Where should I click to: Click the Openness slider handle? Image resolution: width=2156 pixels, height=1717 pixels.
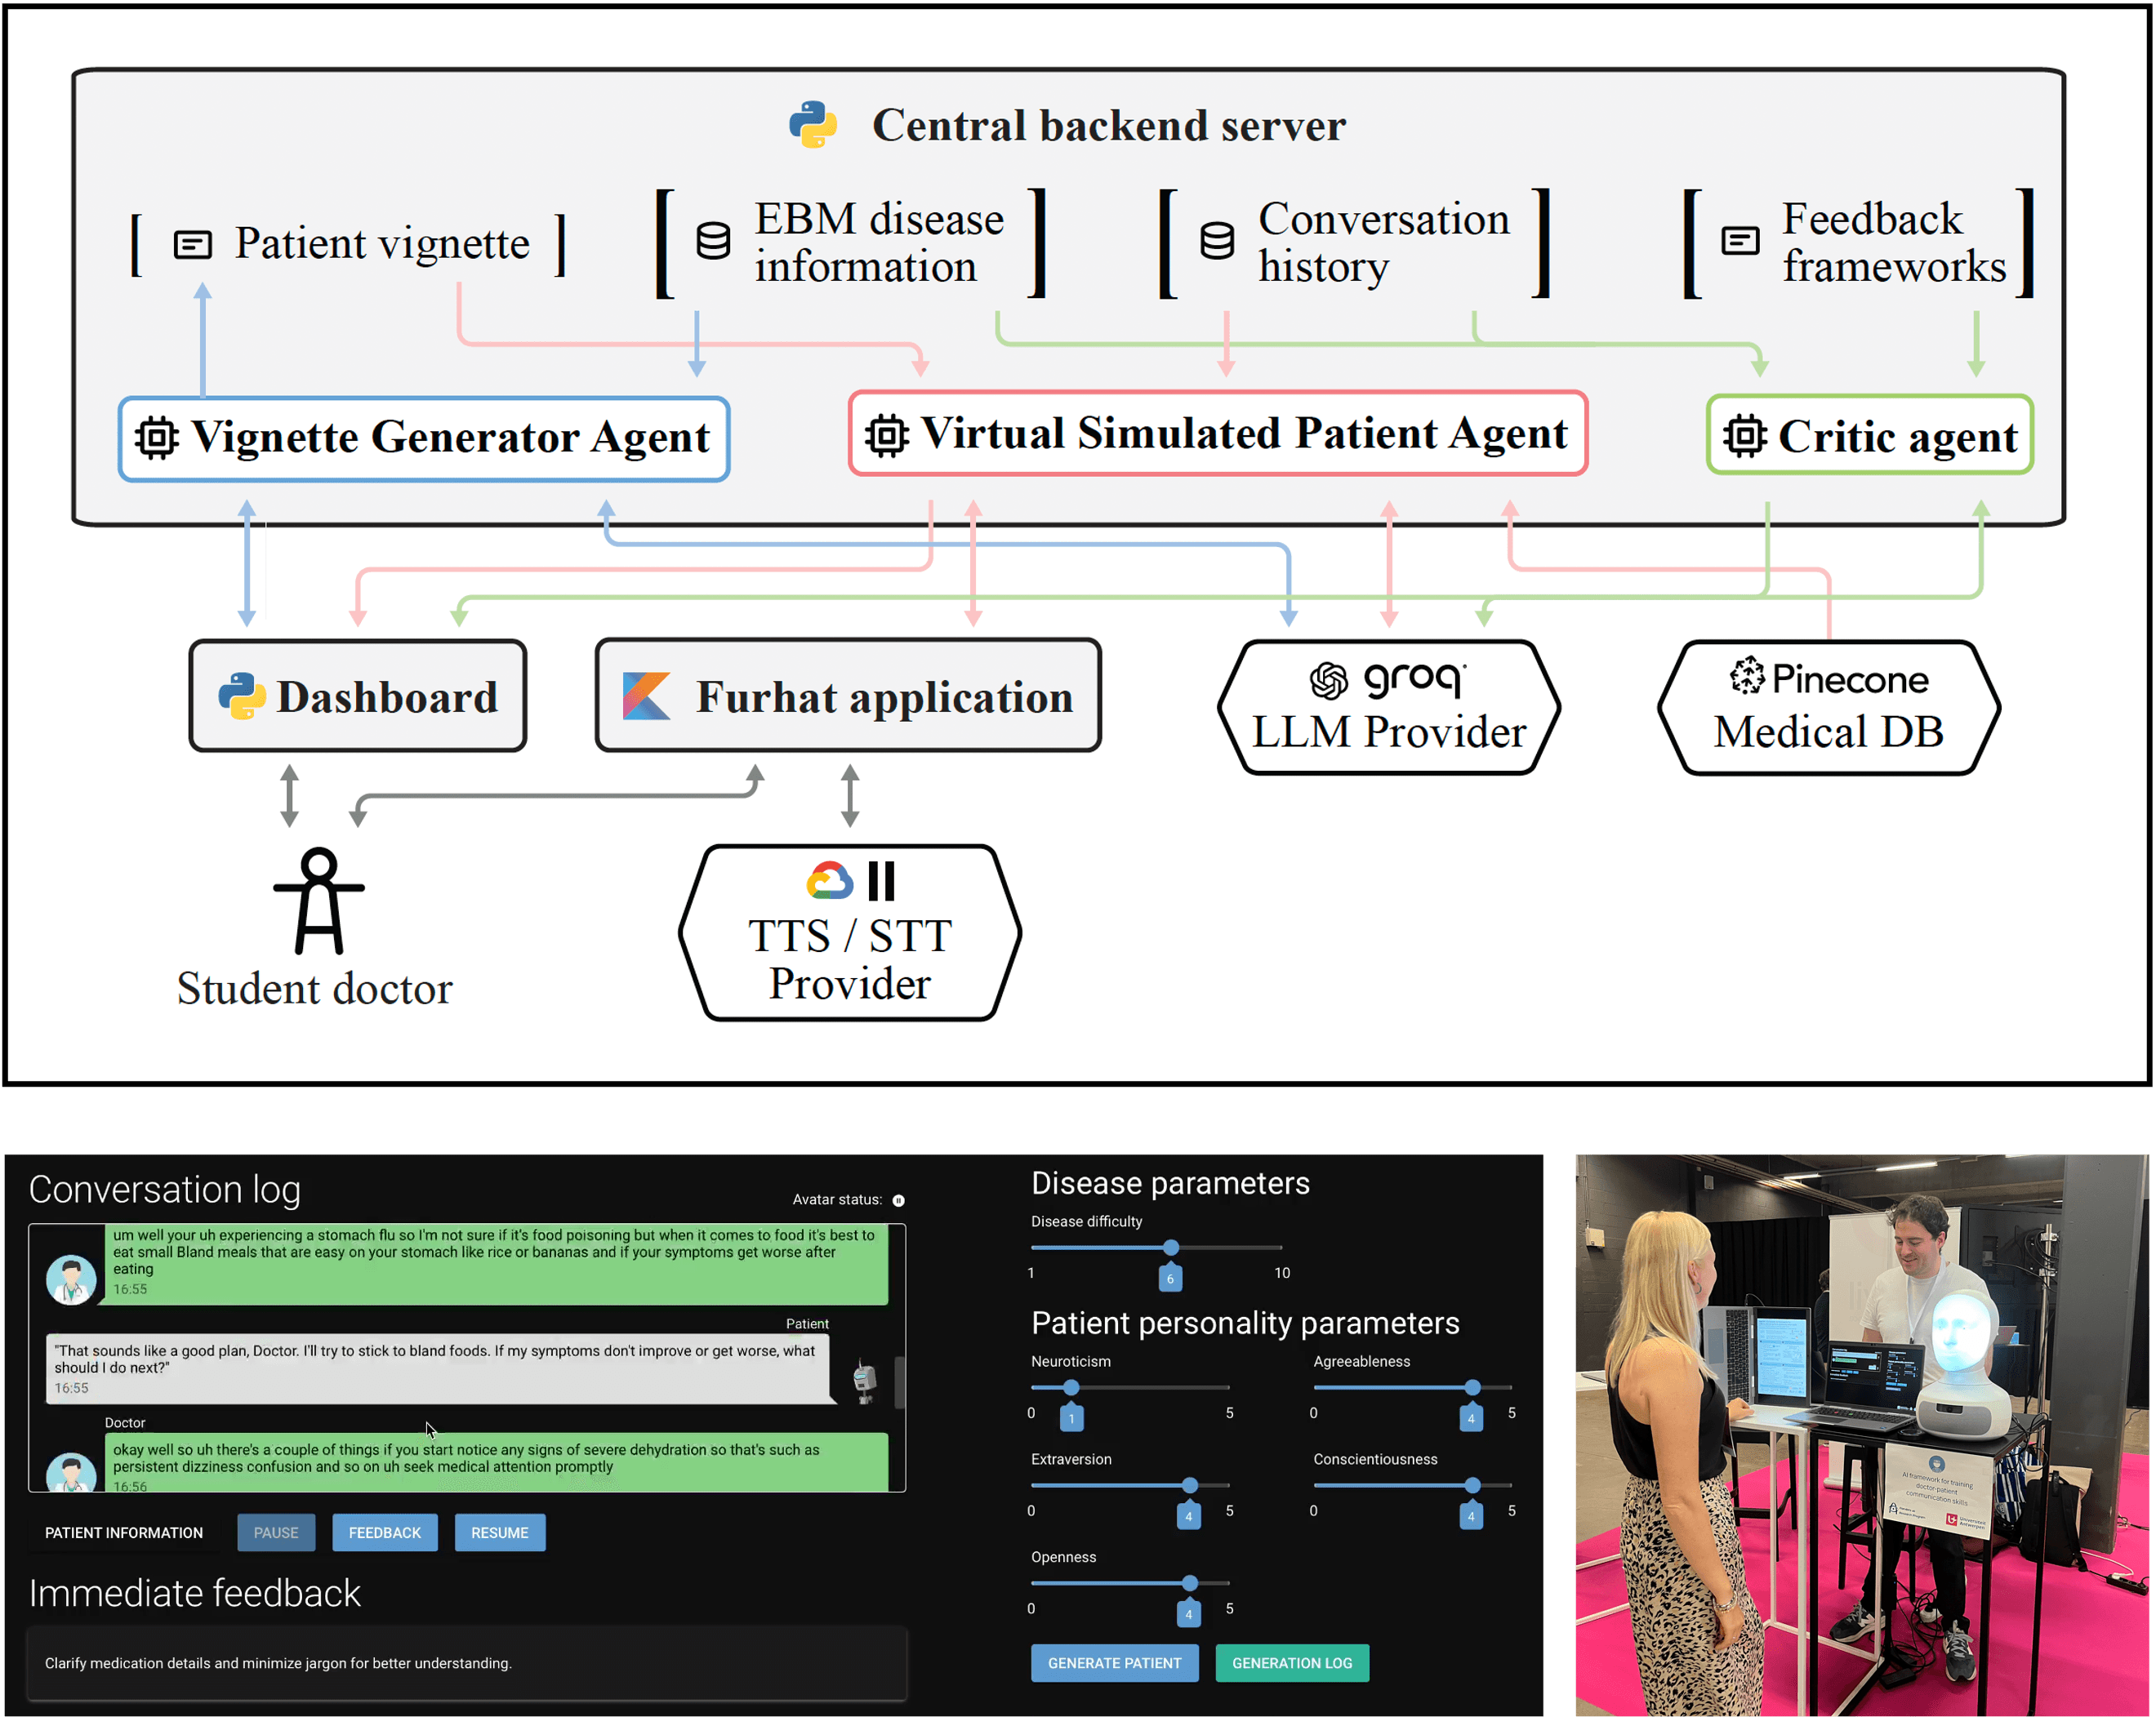(1190, 1583)
